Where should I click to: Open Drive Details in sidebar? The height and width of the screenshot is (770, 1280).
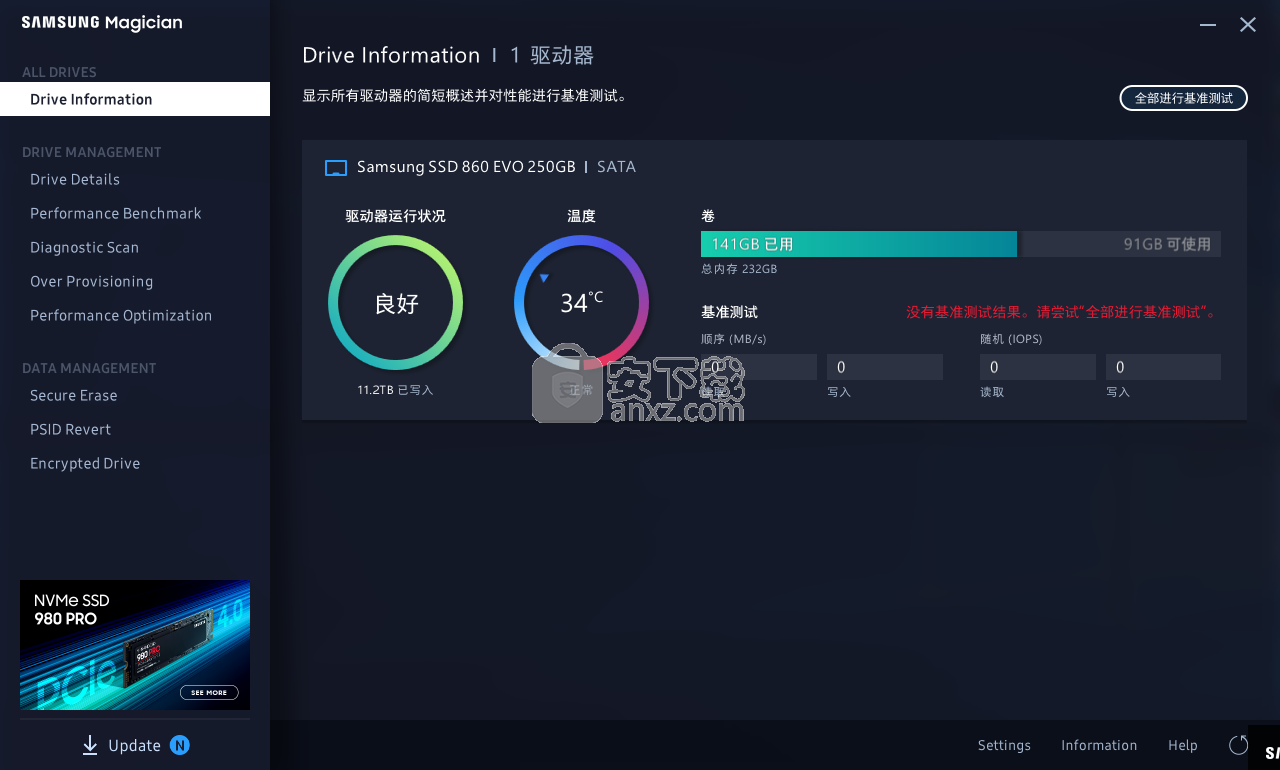75,180
